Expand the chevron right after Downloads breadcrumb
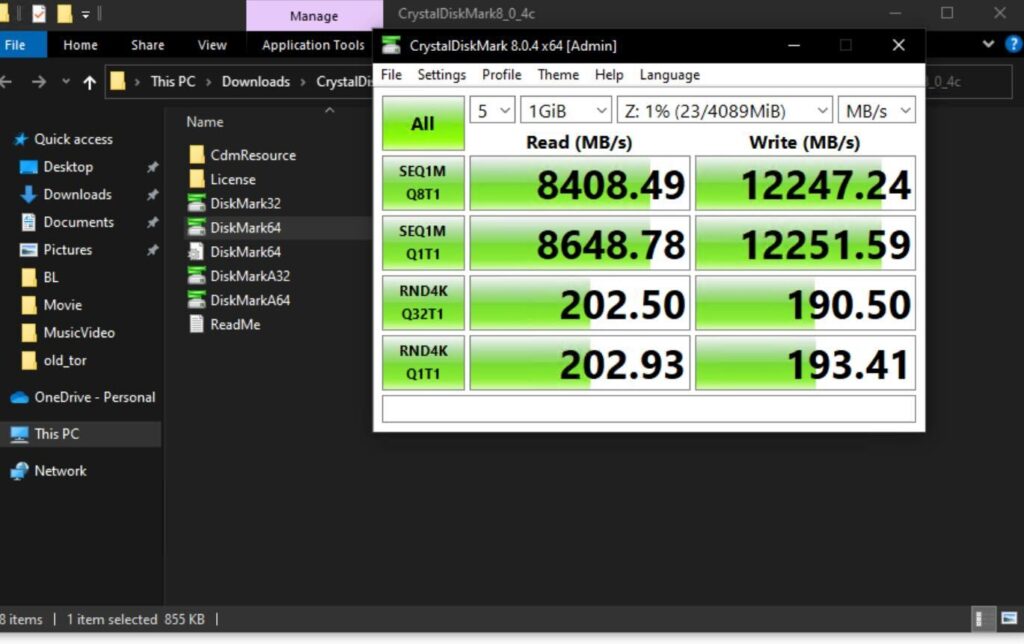 pyautogui.click(x=303, y=82)
